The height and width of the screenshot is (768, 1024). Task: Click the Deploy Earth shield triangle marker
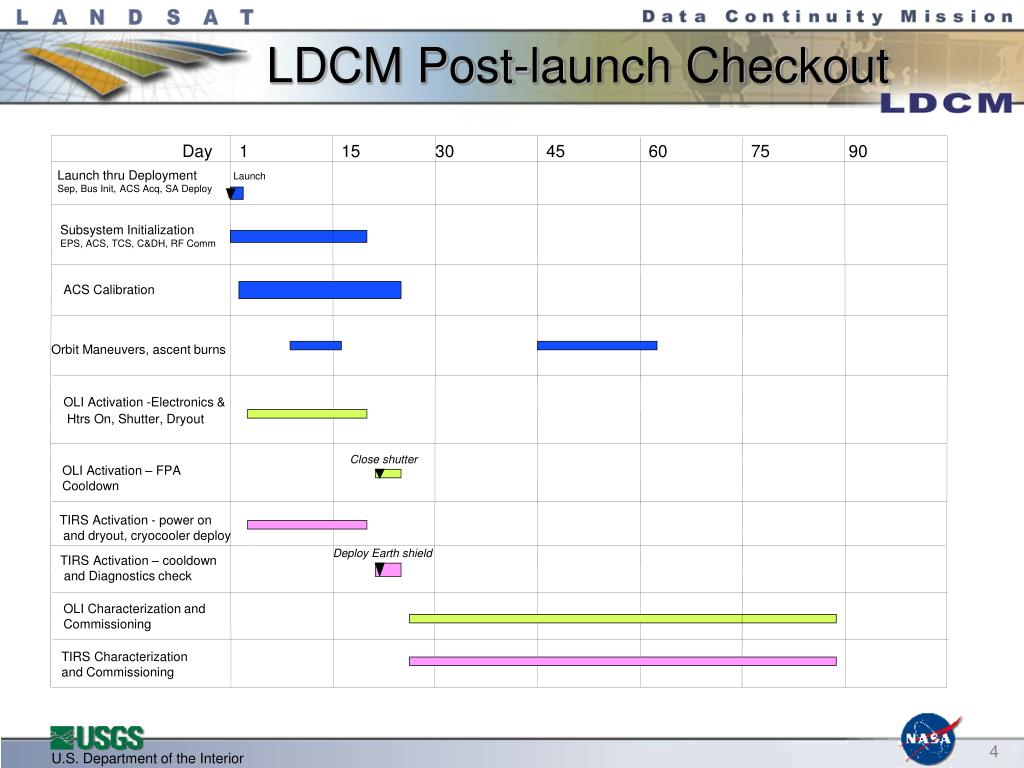[379, 569]
